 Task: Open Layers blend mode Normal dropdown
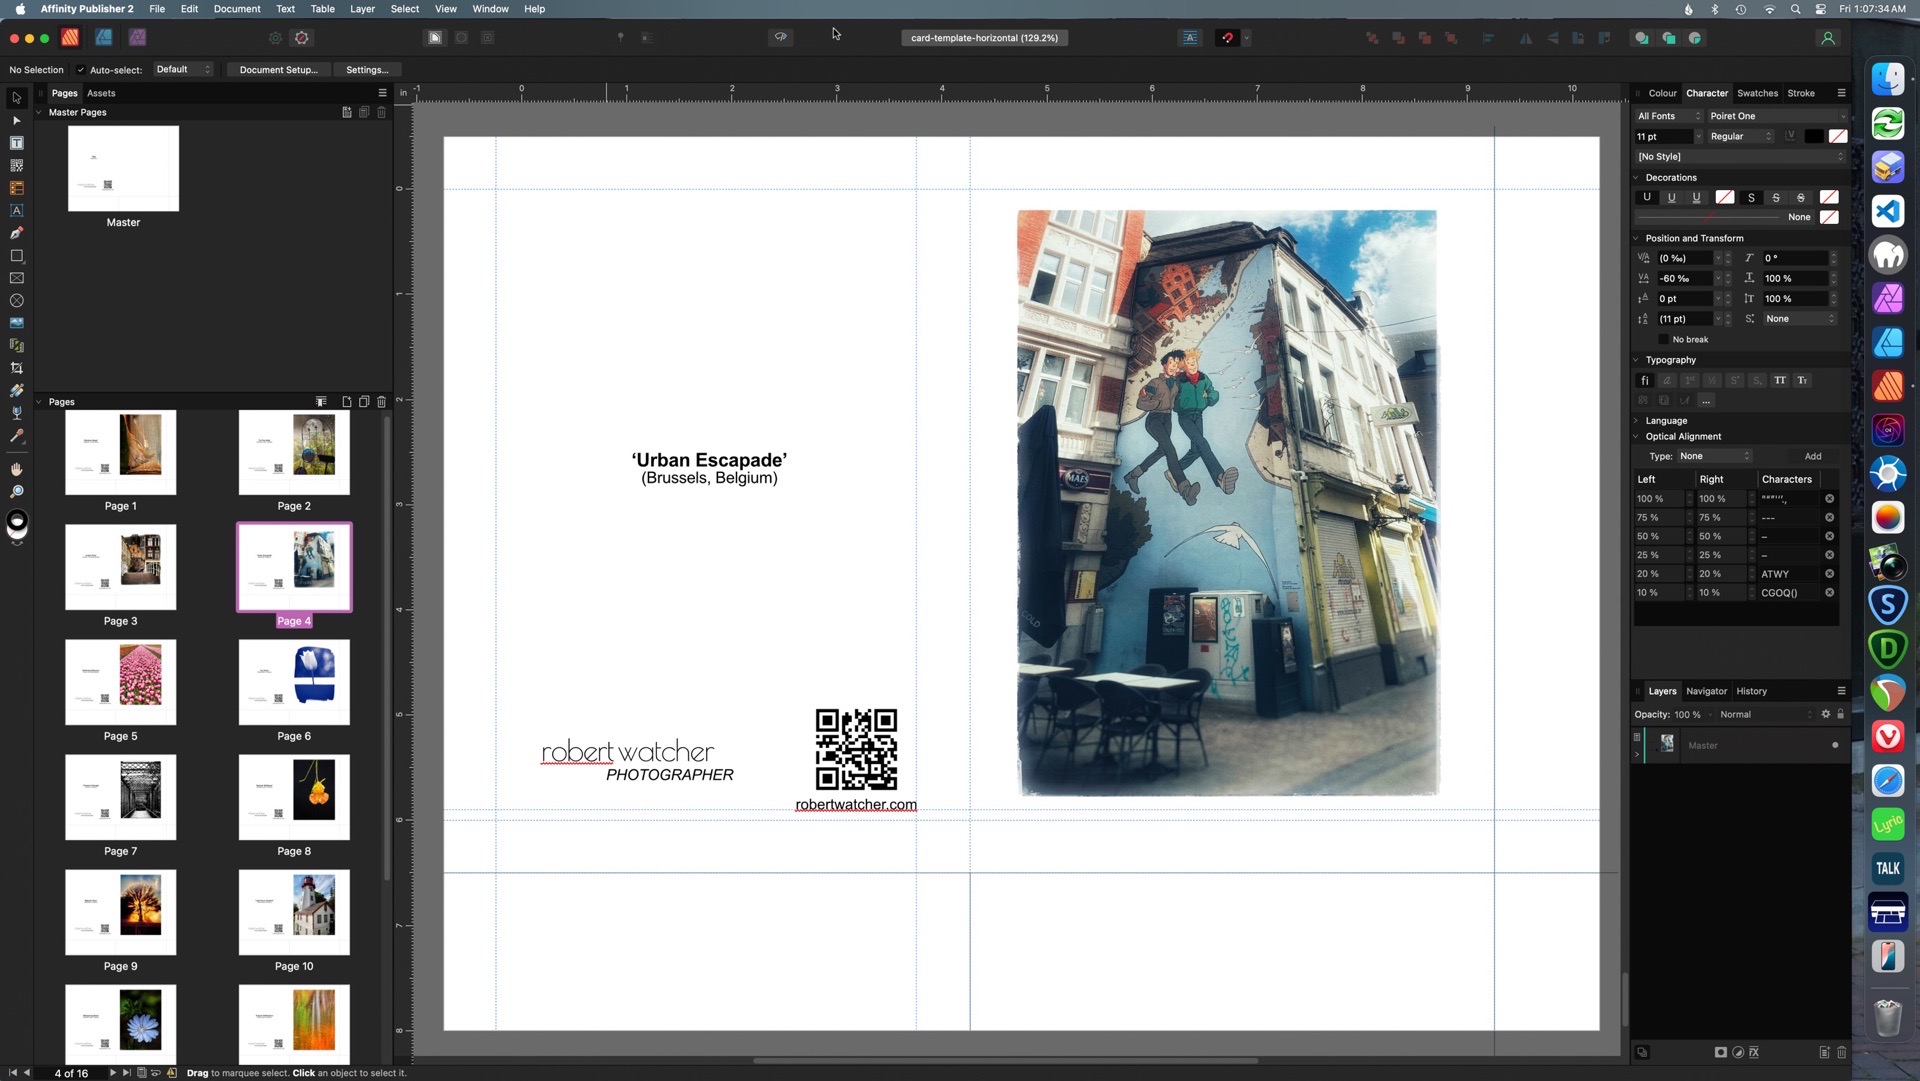[x=1765, y=714]
